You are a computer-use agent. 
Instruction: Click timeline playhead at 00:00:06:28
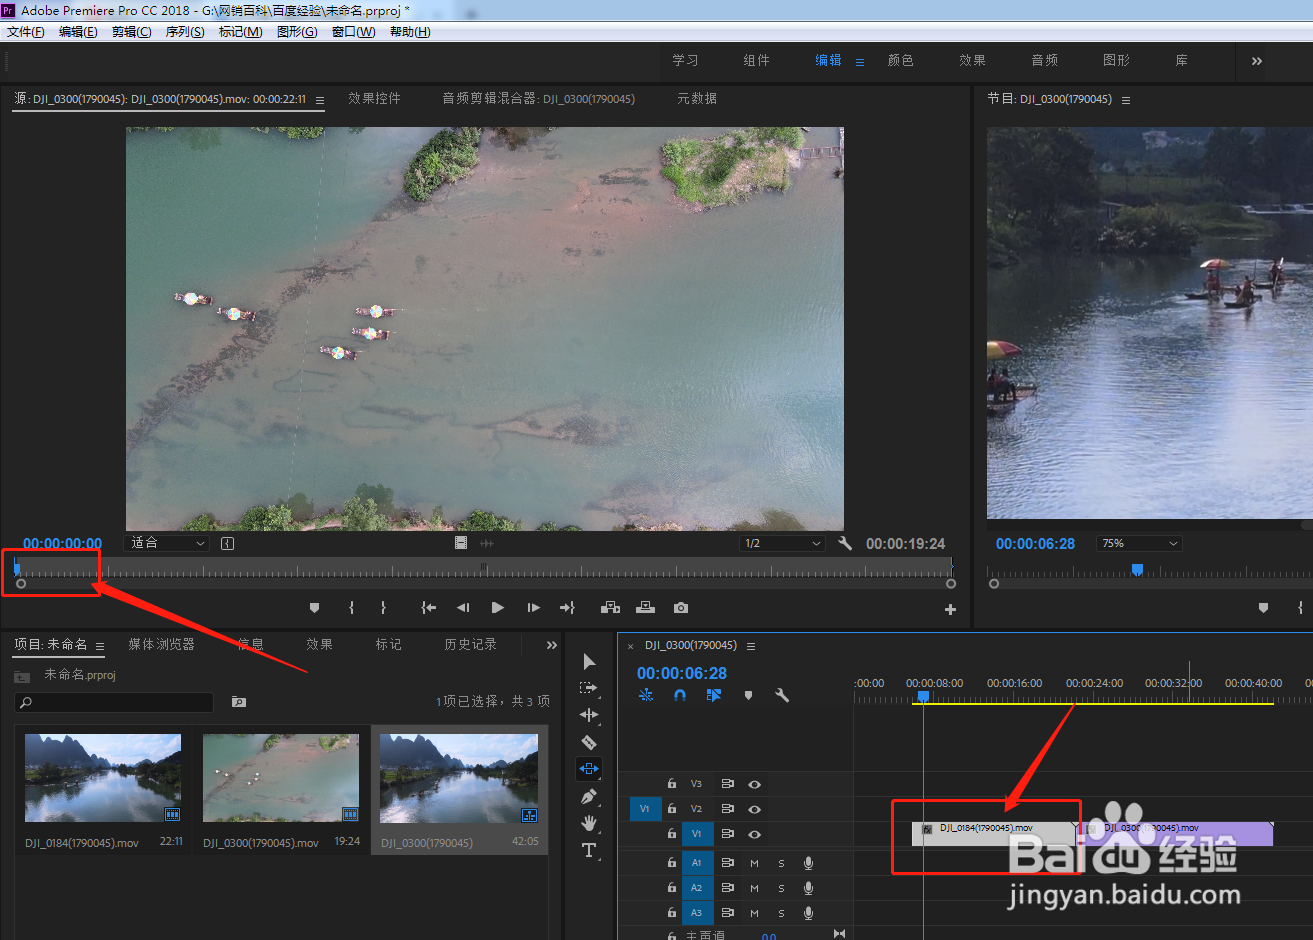(x=923, y=696)
